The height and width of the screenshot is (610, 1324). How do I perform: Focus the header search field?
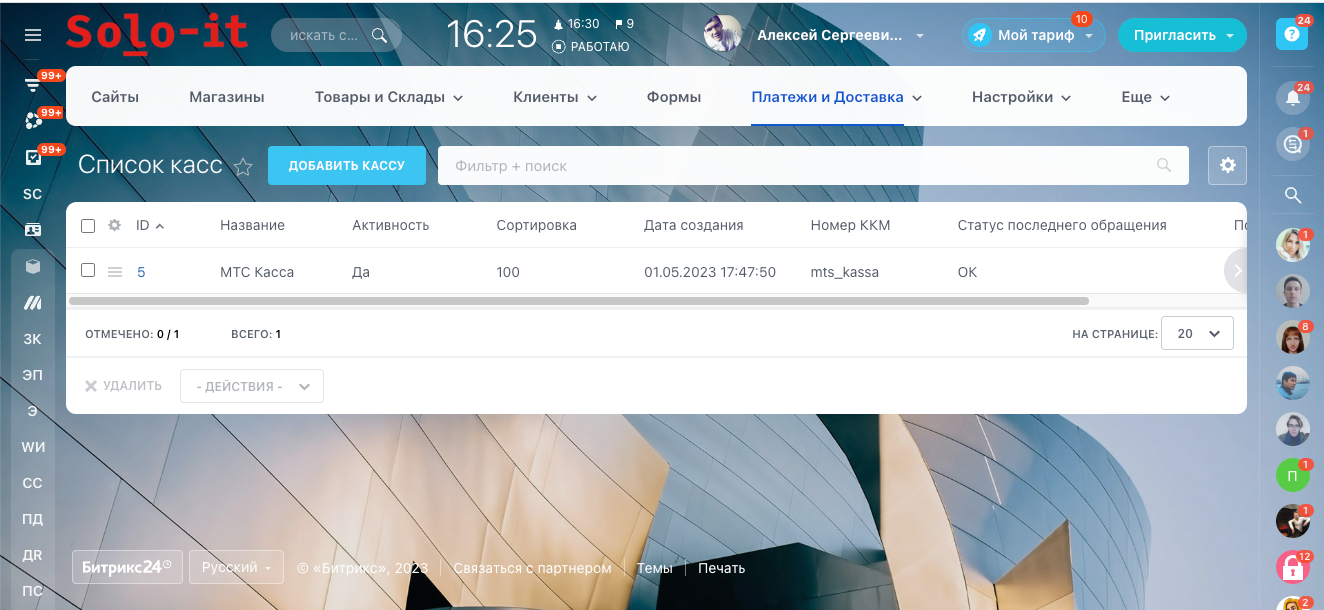(336, 35)
